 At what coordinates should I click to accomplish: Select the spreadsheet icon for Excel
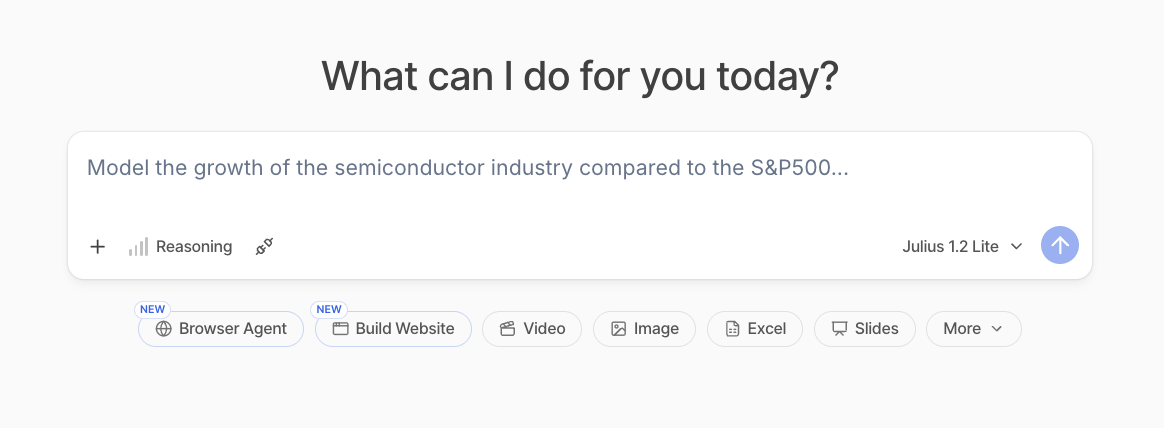[733, 329]
